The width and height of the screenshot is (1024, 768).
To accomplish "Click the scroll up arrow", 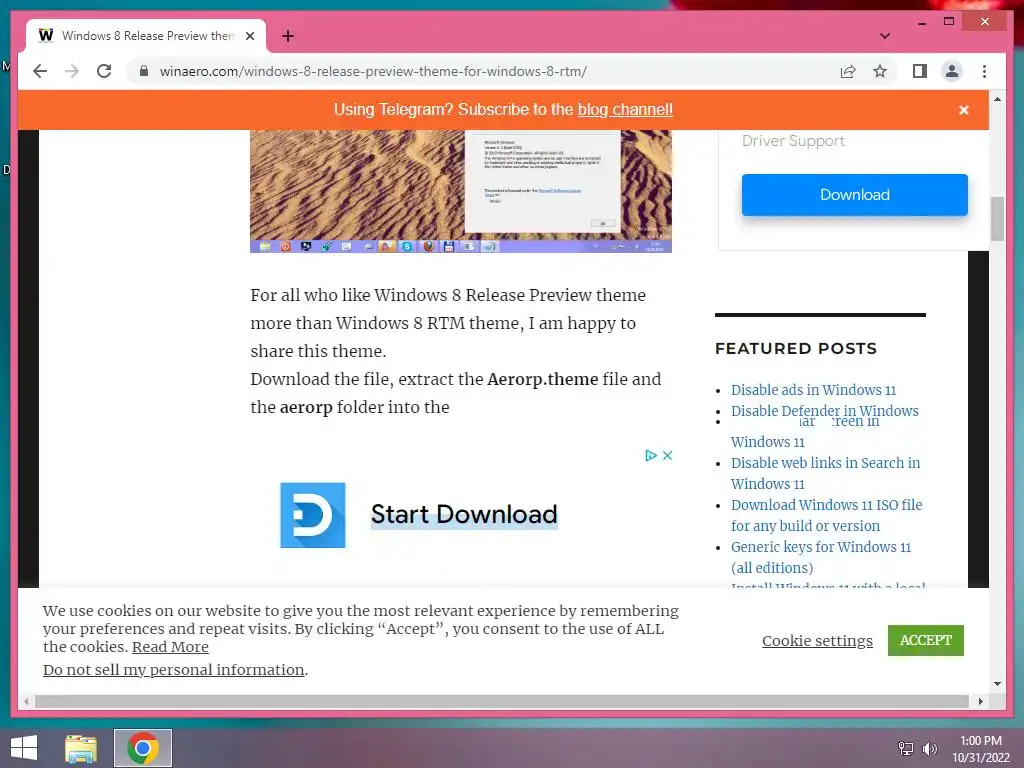I will 997,99.
